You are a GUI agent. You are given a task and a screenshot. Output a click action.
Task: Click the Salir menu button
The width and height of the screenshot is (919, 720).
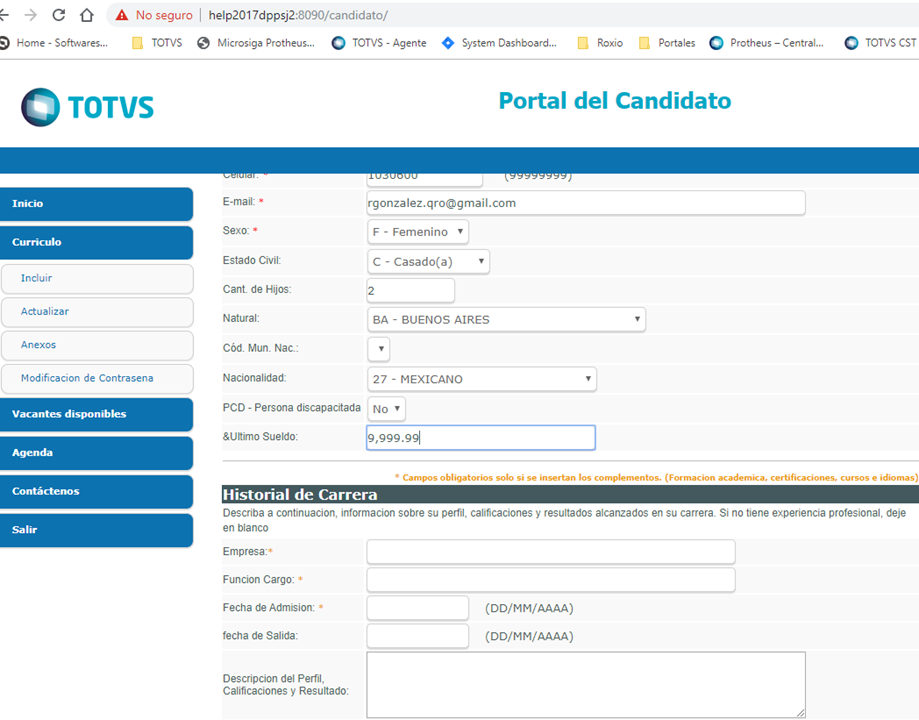[97, 531]
